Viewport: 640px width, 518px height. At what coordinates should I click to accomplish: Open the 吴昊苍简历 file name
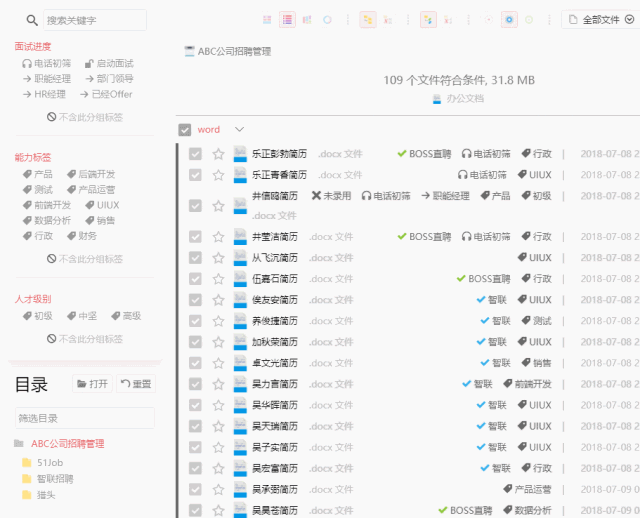275,510
